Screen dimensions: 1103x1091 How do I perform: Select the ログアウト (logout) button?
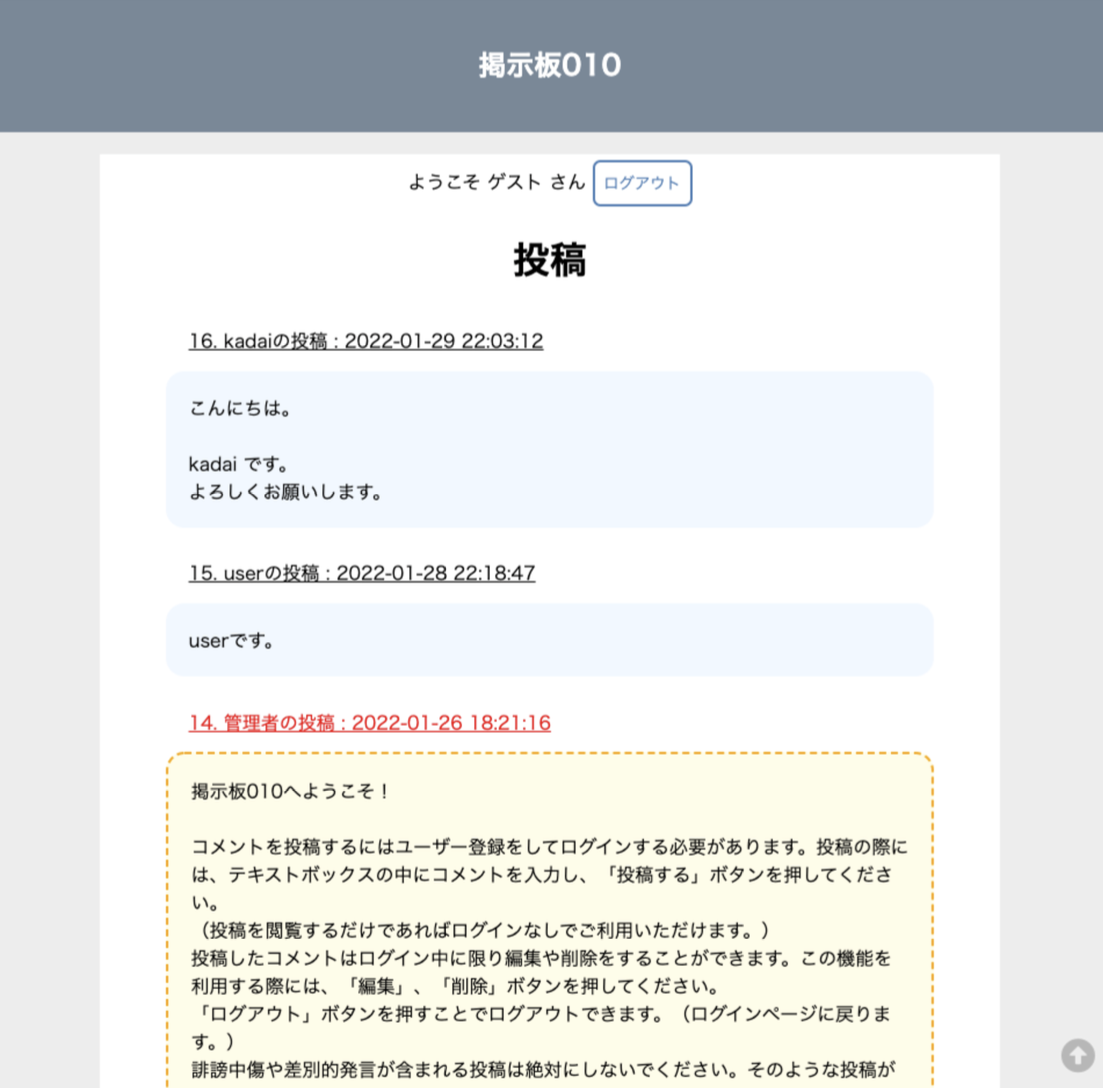pos(642,183)
